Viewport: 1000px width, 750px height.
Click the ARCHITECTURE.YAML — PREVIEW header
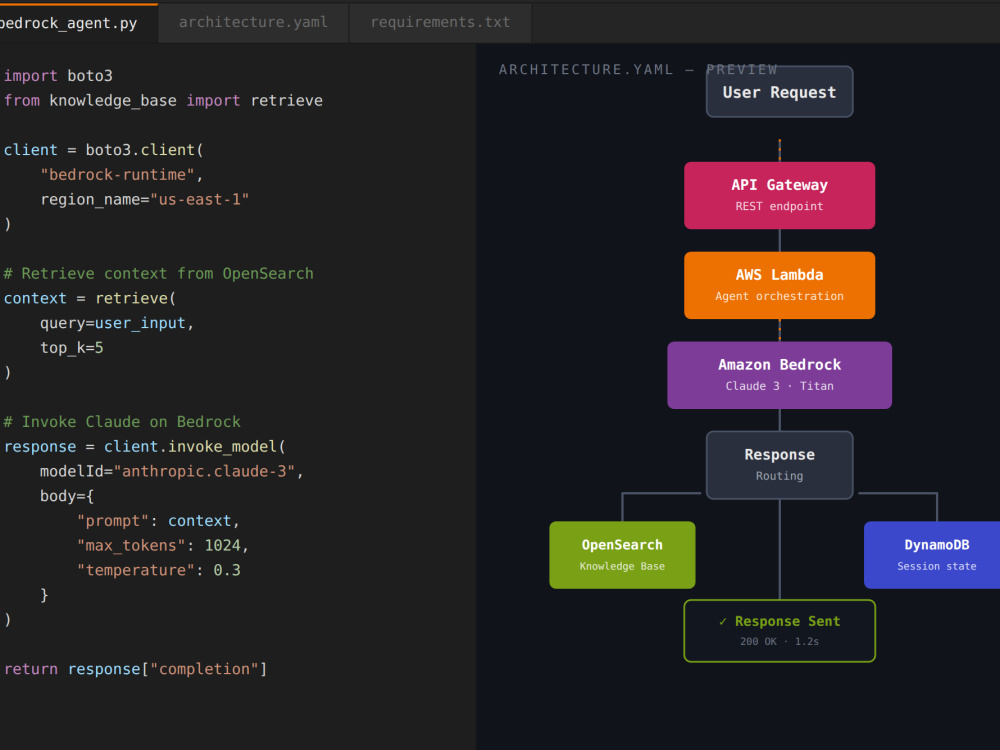(x=638, y=70)
